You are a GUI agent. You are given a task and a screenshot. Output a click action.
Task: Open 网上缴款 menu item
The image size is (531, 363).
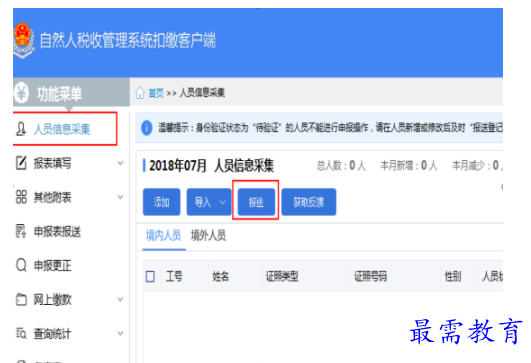69,300
